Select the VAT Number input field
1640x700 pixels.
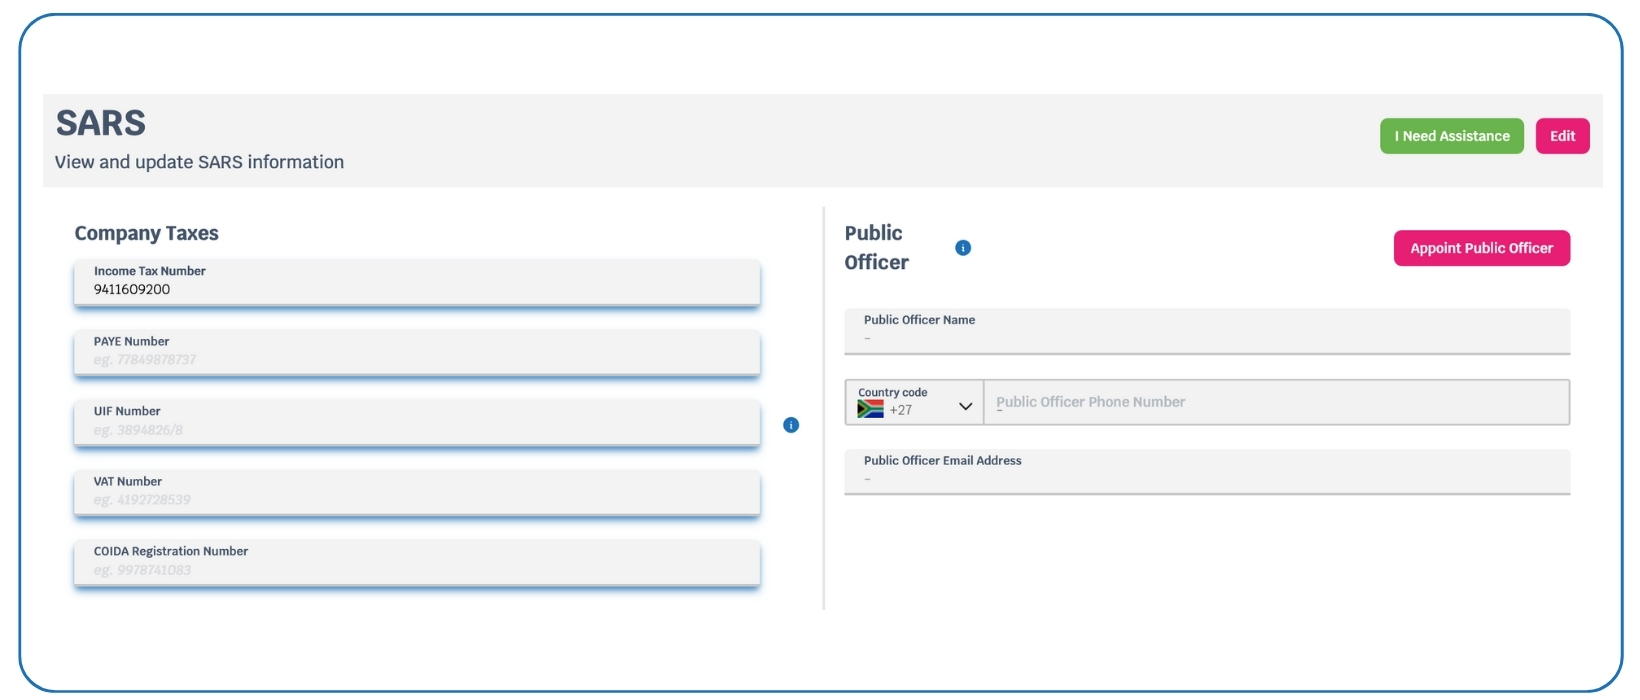[417, 492]
